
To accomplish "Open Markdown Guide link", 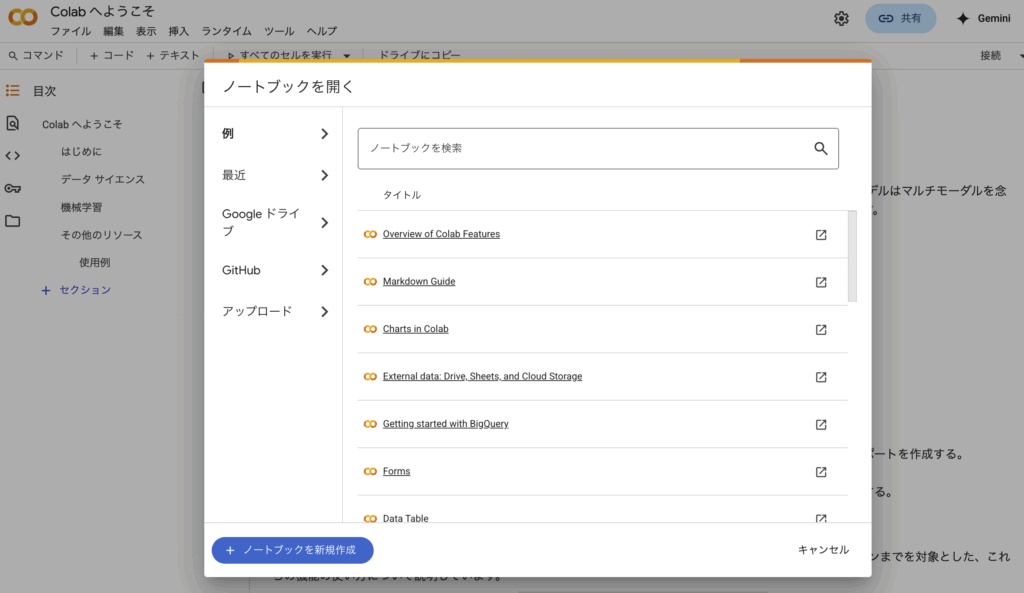I will (419, 281).
